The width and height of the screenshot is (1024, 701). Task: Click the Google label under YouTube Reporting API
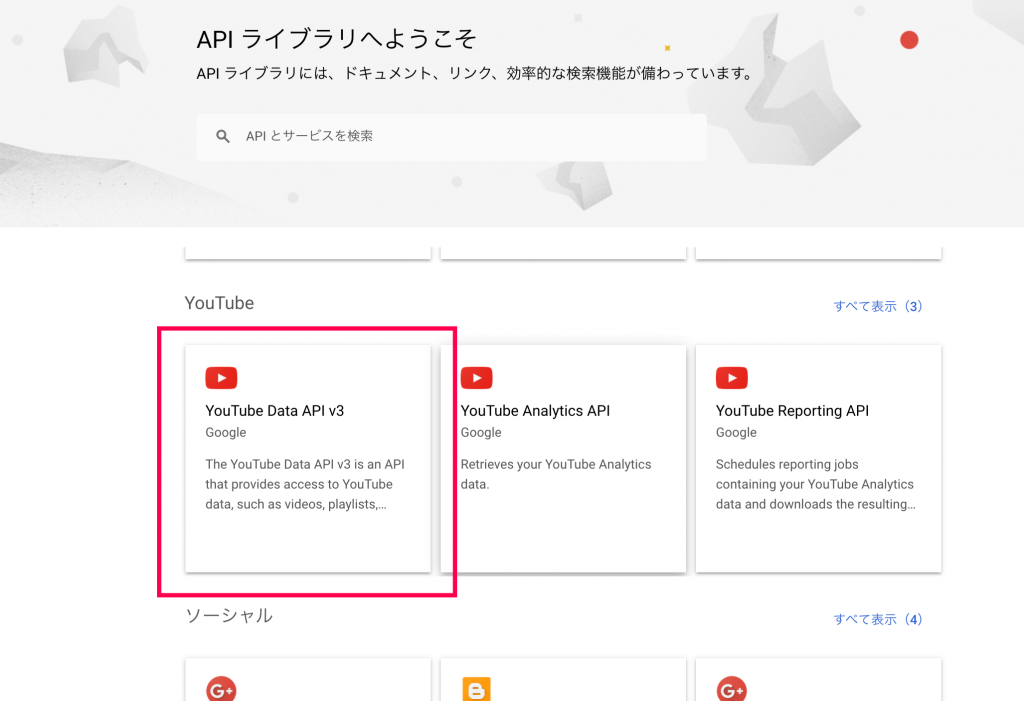[x=736, y=432]
